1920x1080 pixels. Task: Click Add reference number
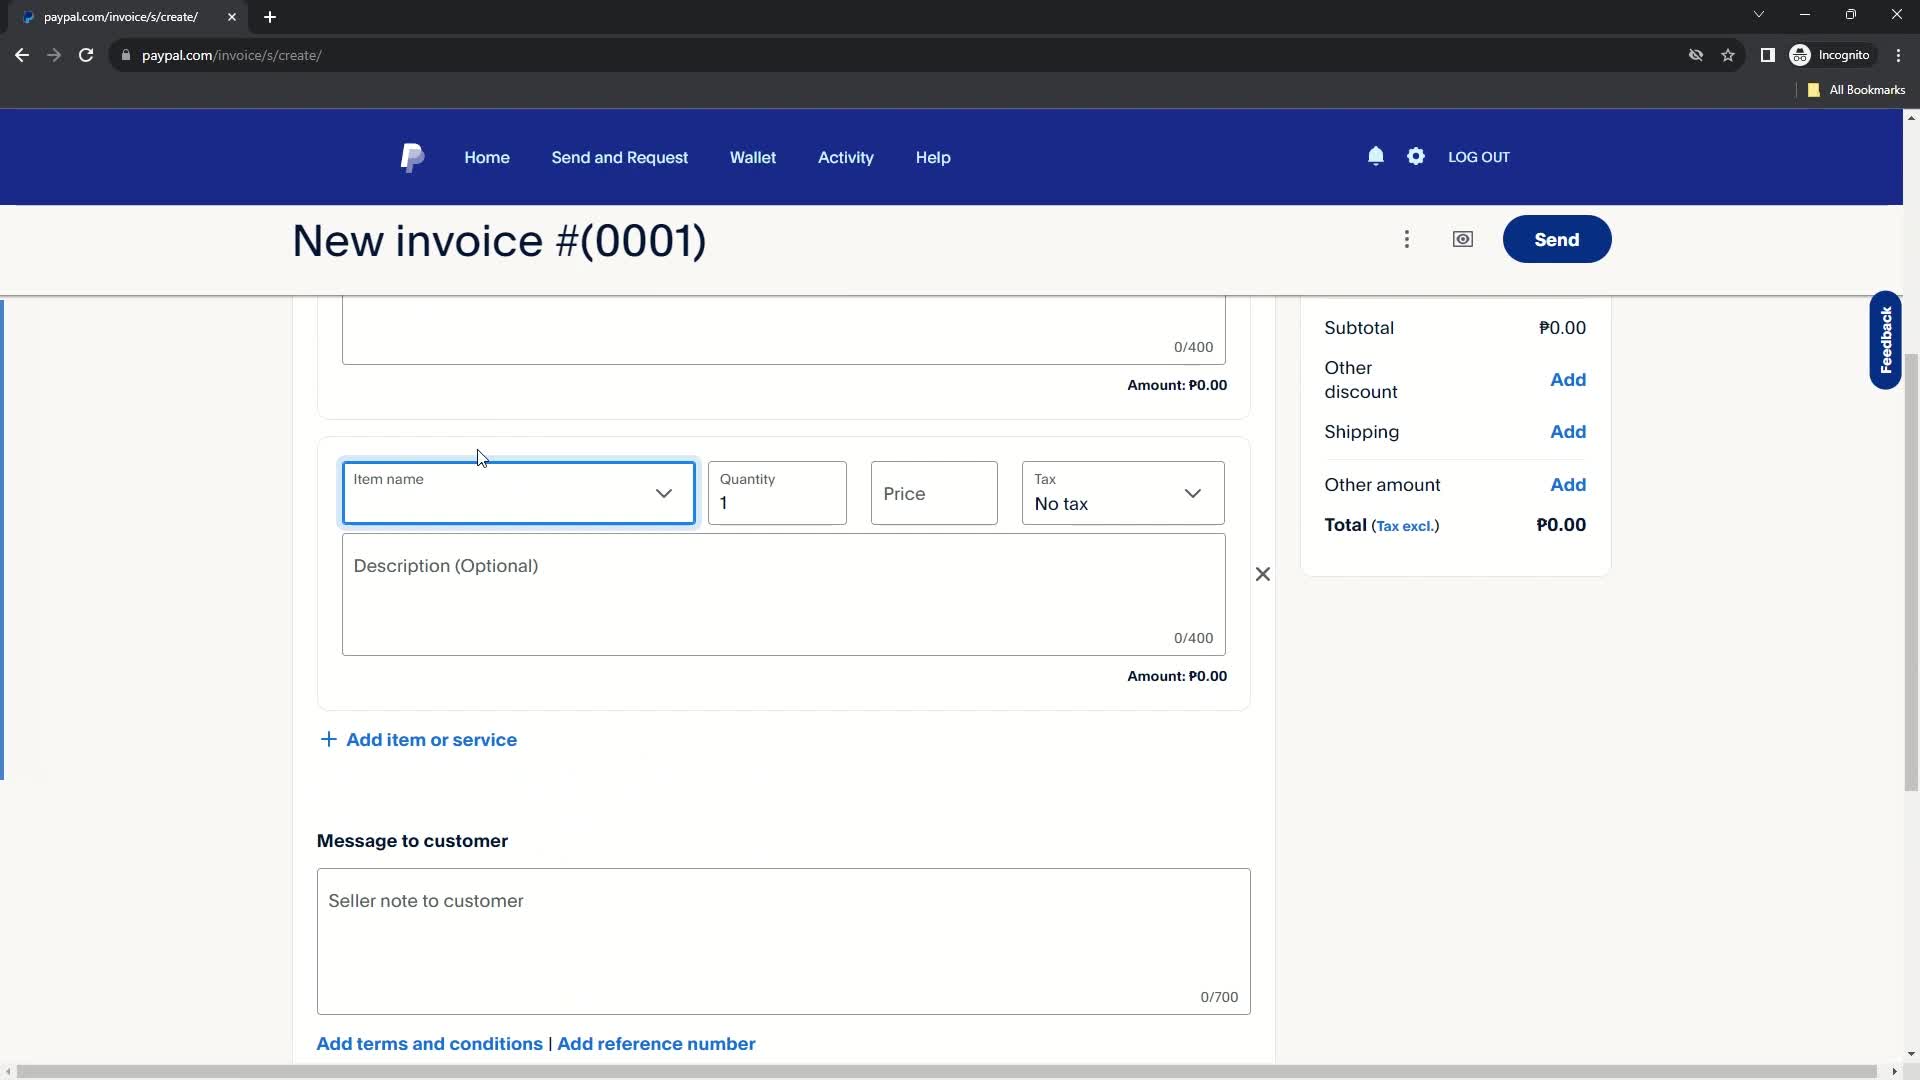pyautogui.click(x=656, y=1044)
